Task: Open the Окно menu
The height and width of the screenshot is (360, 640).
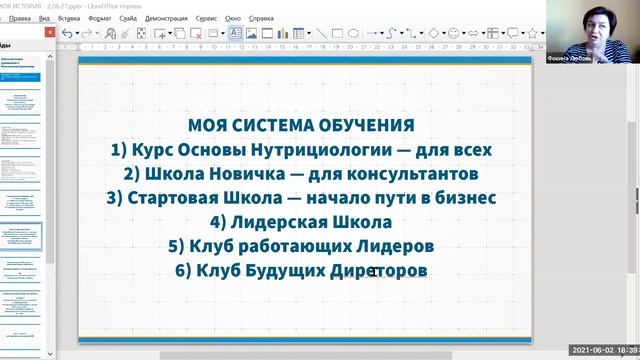Action: tap(233, 18)
